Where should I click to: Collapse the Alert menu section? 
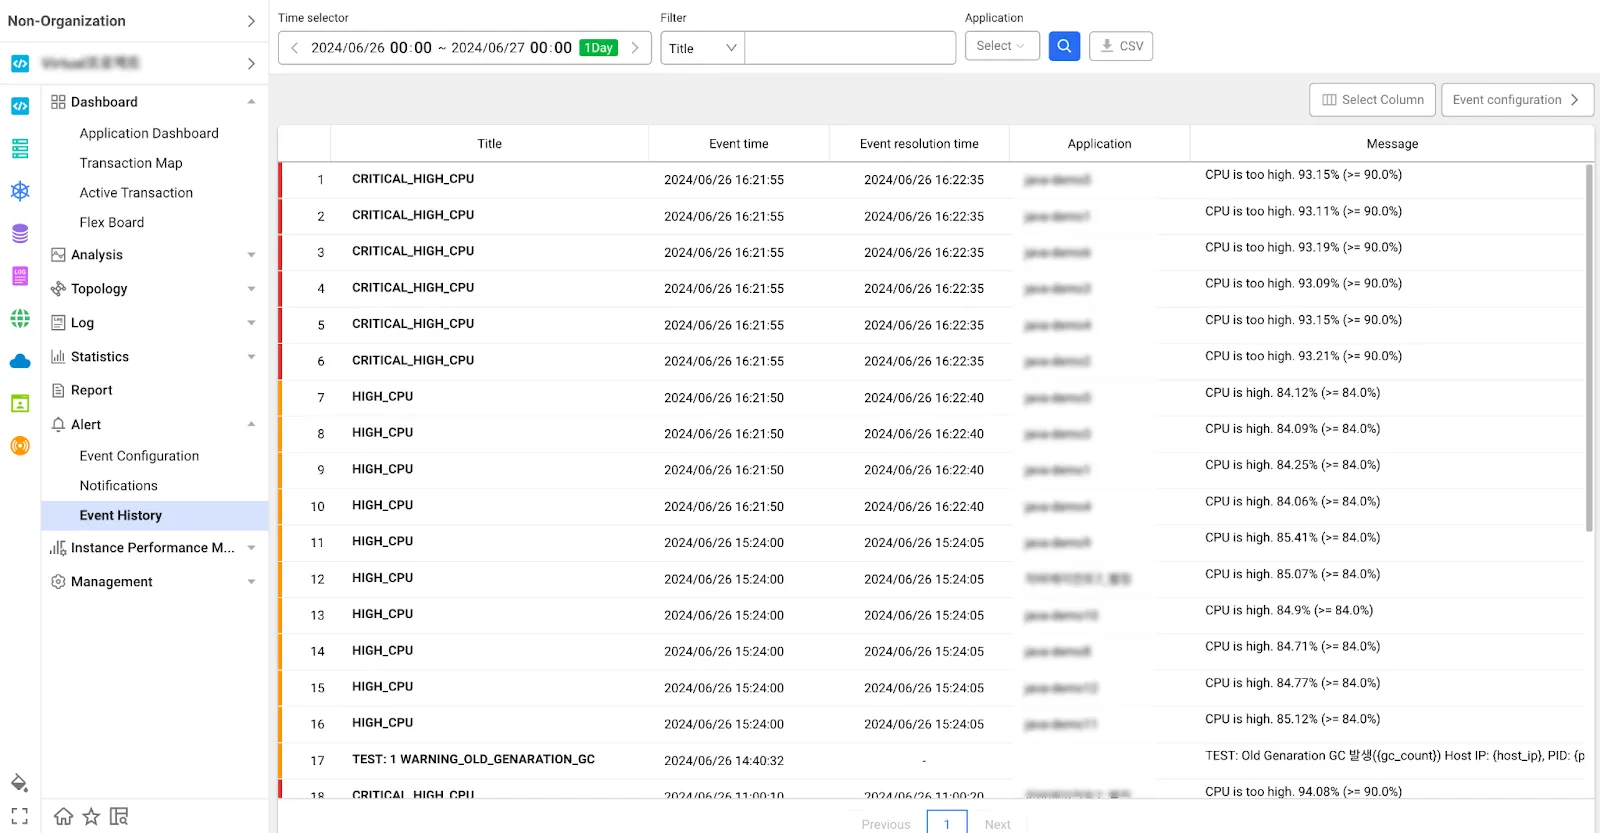click(251, 425)
